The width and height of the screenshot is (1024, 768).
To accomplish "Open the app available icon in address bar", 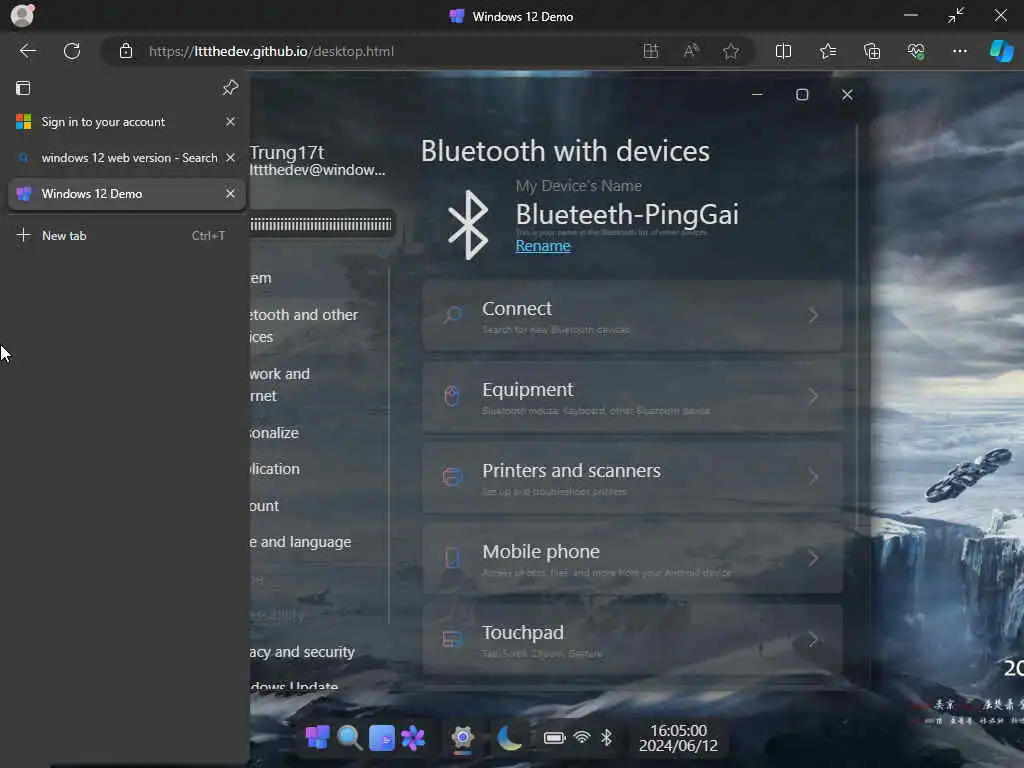I will click(650, 51).
